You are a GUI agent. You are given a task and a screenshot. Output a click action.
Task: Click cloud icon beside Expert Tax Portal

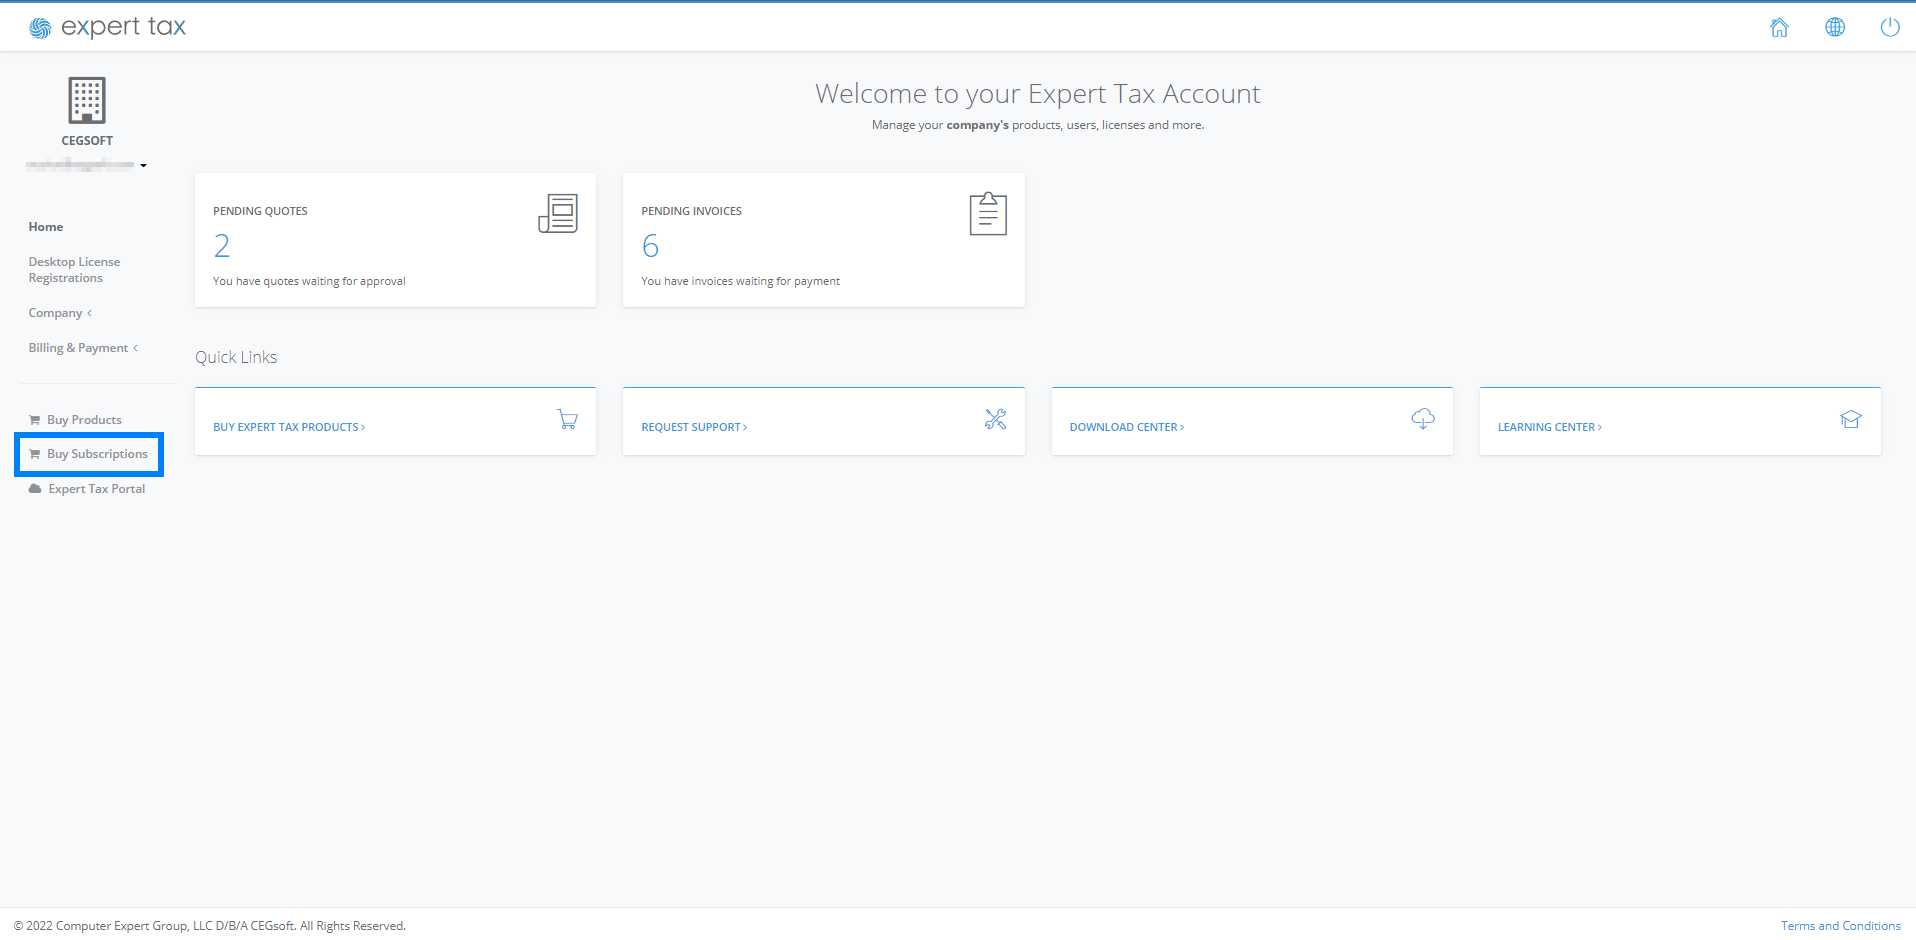(35, 489)
